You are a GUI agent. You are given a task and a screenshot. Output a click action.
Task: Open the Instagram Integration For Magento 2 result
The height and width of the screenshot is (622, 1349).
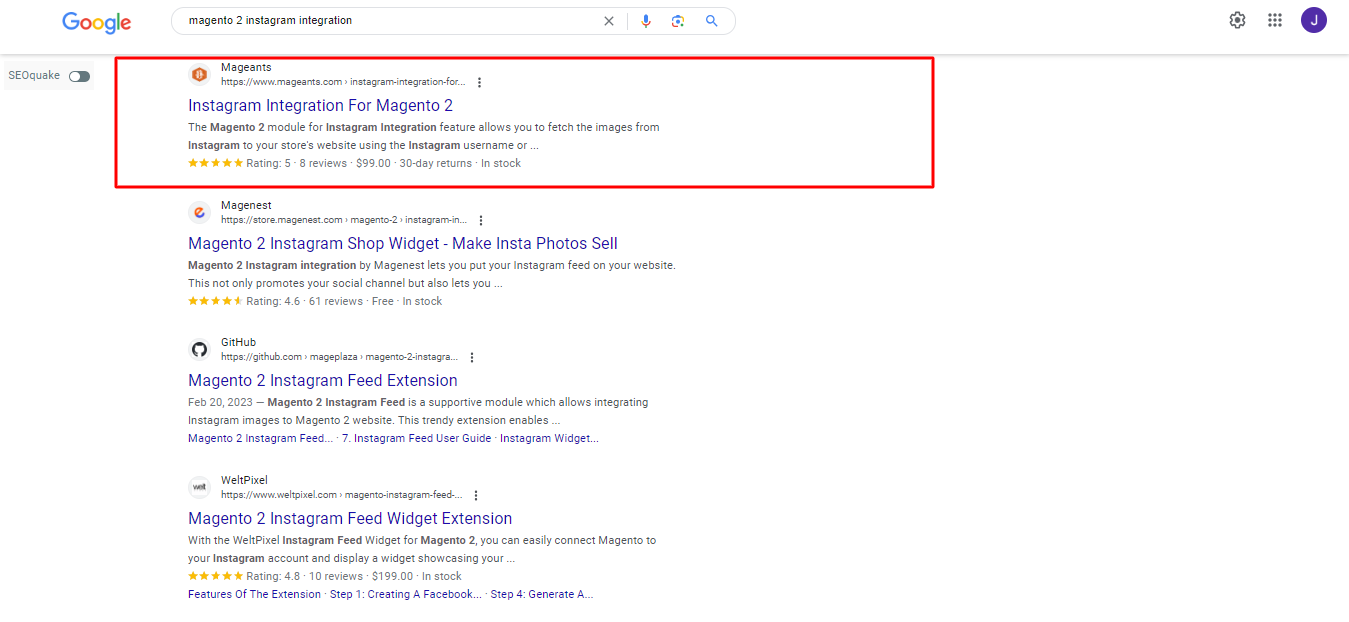click(320, 105)
